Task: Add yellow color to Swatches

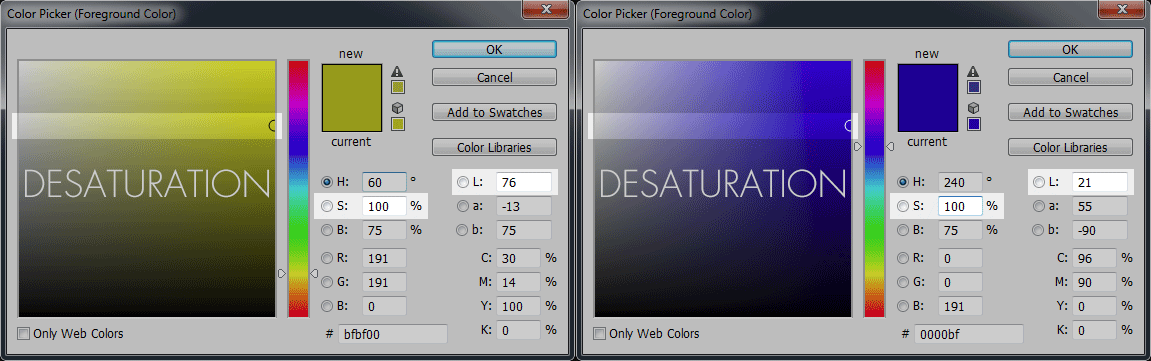Action: (x=494, y=112)
